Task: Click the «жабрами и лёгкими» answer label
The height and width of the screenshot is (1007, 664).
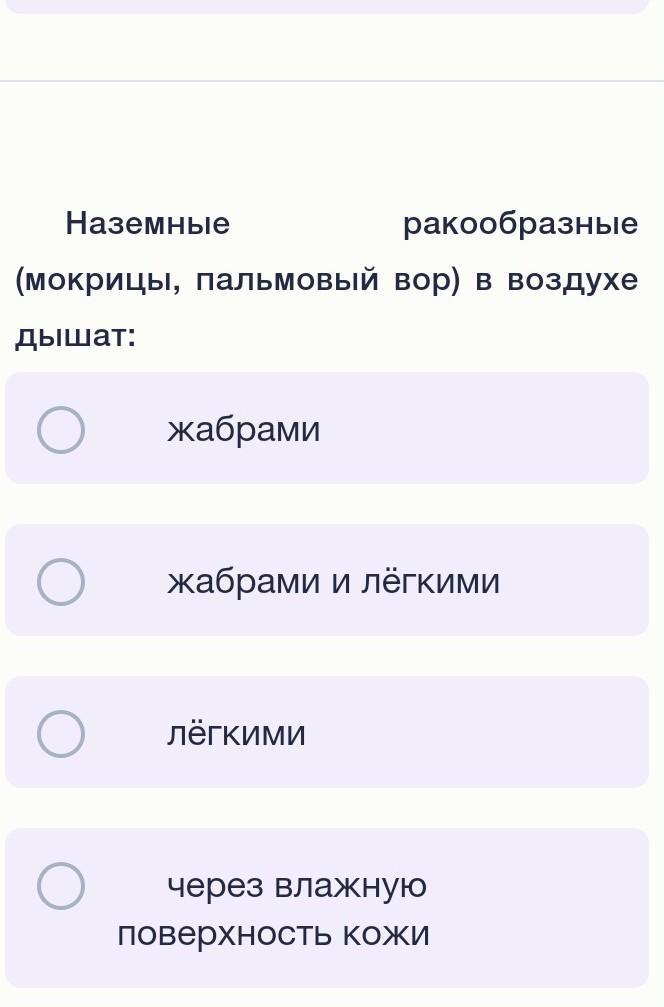Action: [333, 582]
